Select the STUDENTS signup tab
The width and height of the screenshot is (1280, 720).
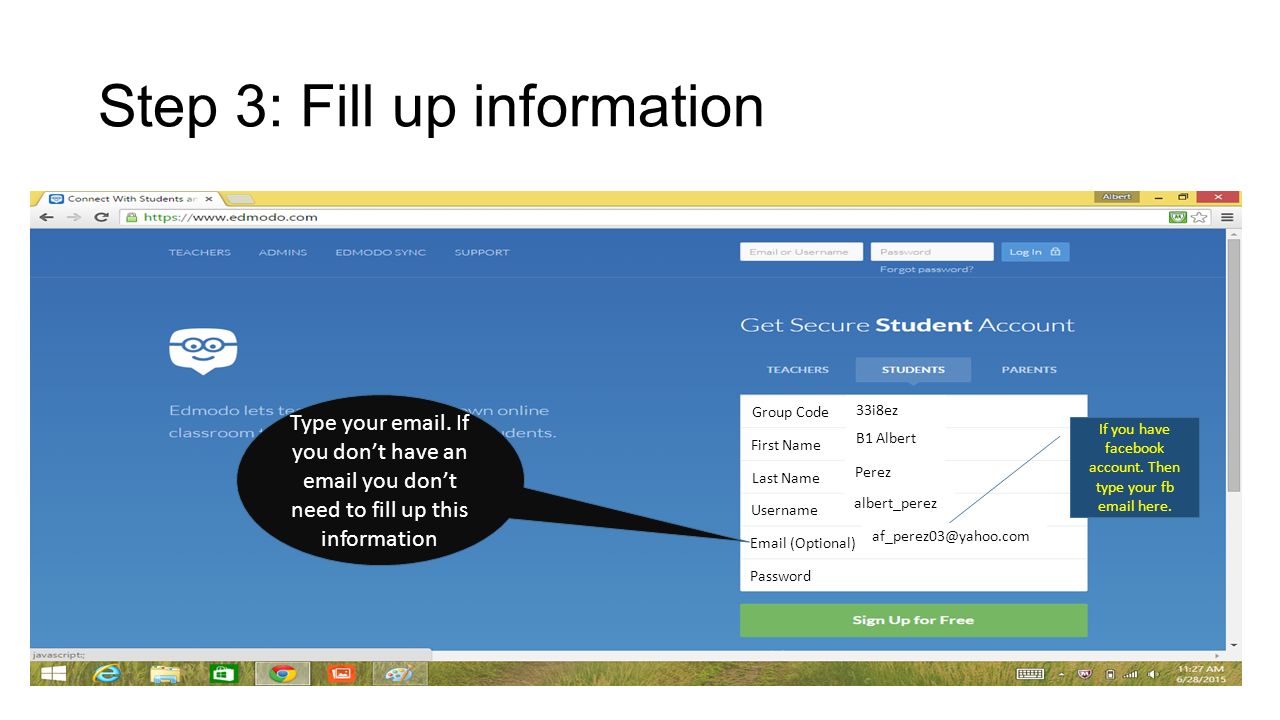913,370
